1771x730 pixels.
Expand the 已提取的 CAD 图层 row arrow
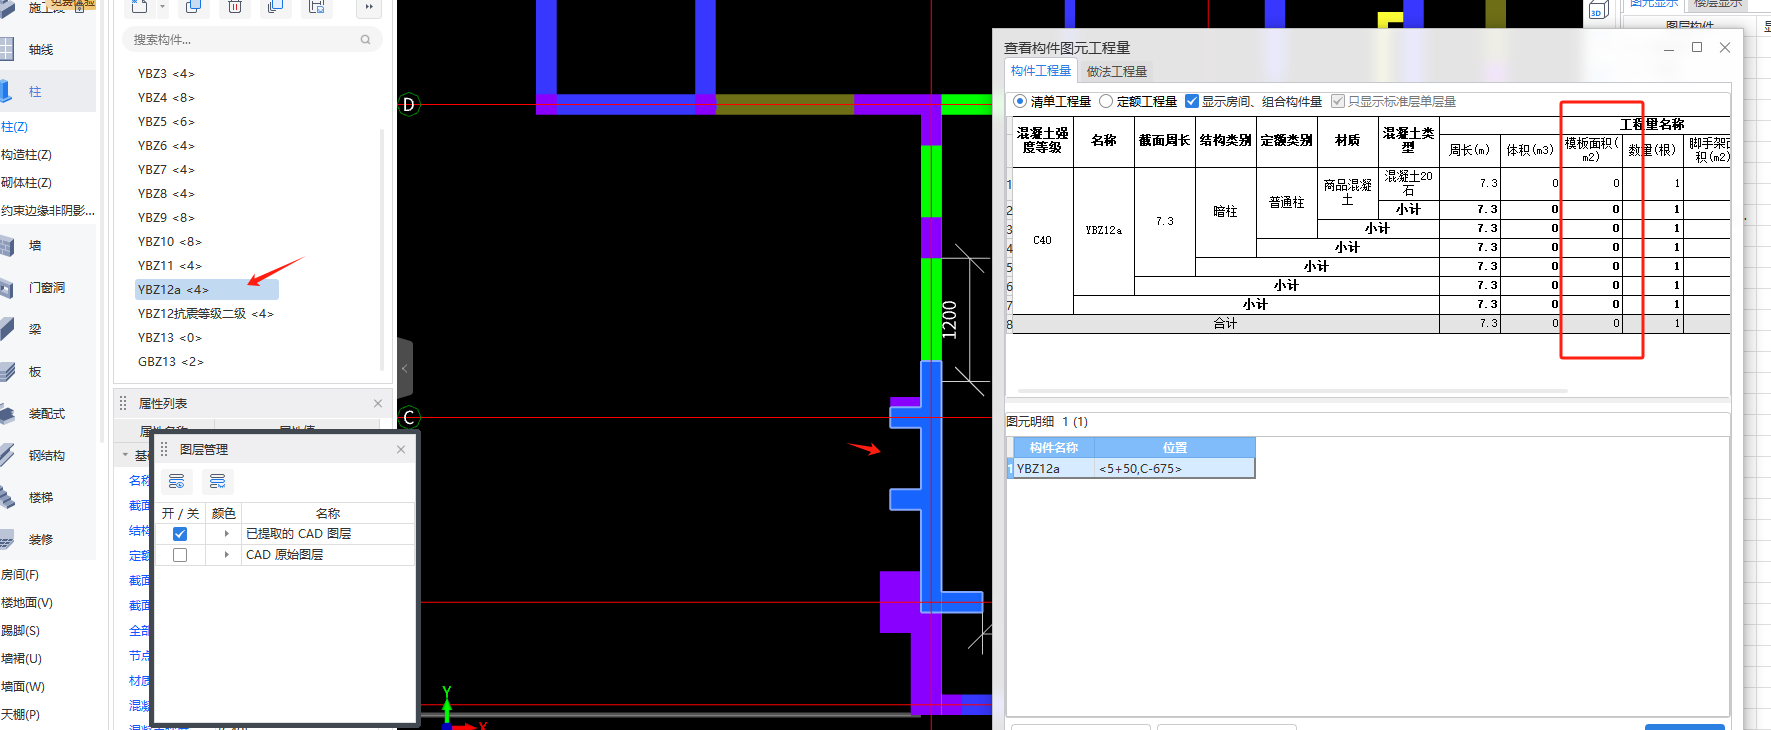[x=226, y=534]
